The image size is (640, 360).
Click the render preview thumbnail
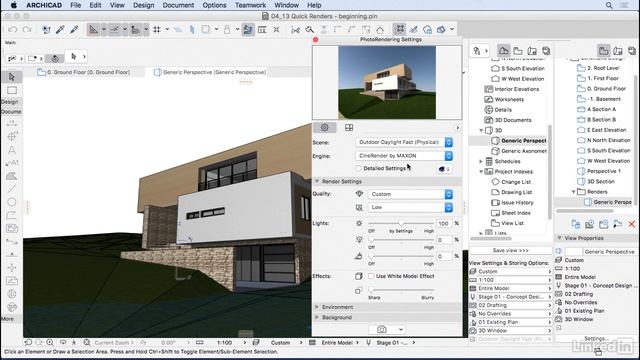[x=387, y=82]
